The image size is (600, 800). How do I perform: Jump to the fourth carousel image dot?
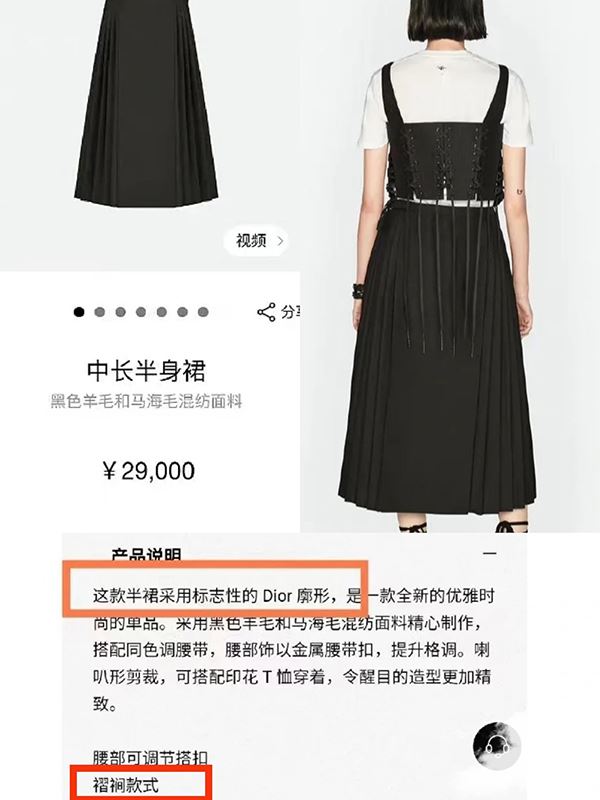(141, 312)
